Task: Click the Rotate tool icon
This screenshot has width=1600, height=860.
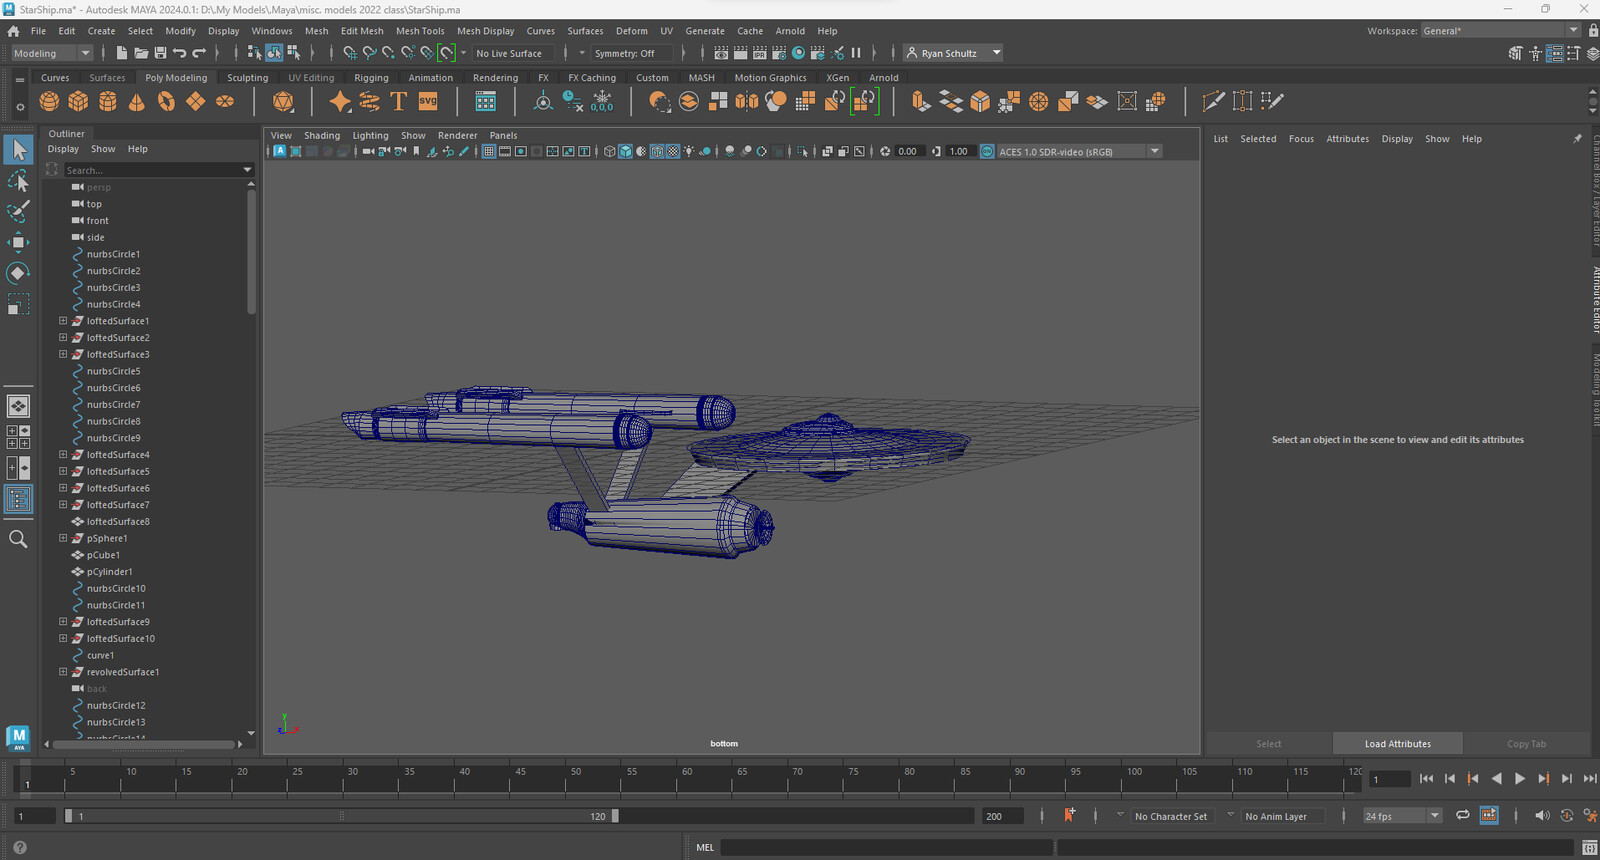Action: tap(18, 273)
